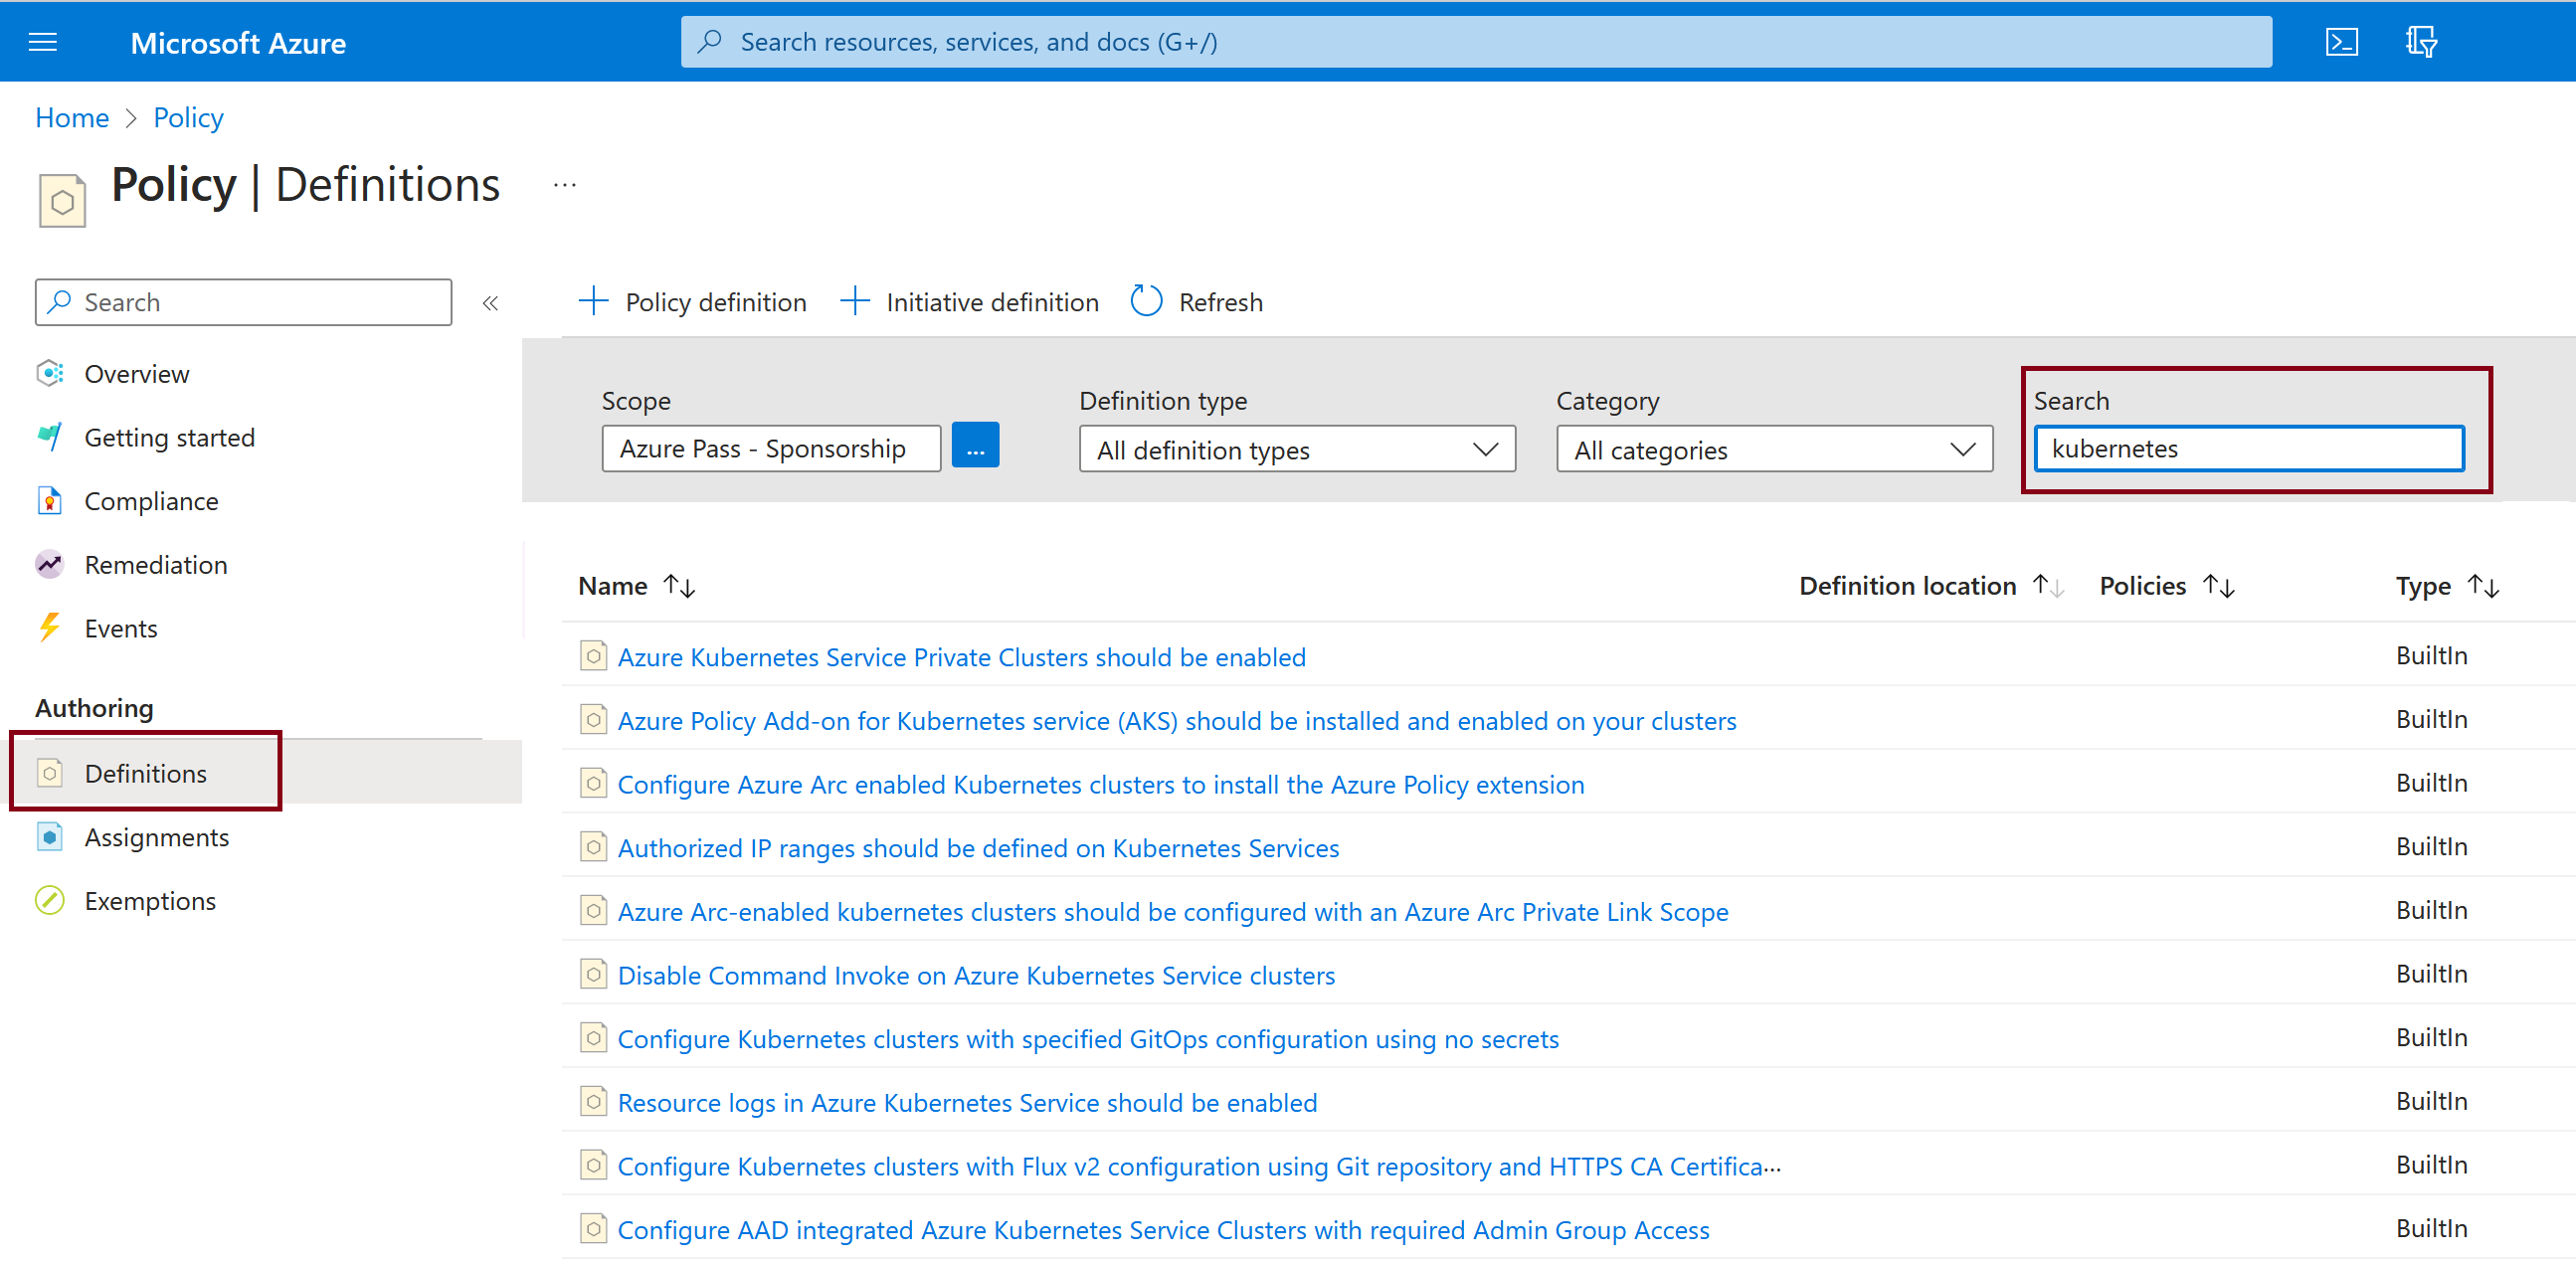Click the search magnifier in the global search bar
Screen dimensions: 2576x1262
pos(710,41)
